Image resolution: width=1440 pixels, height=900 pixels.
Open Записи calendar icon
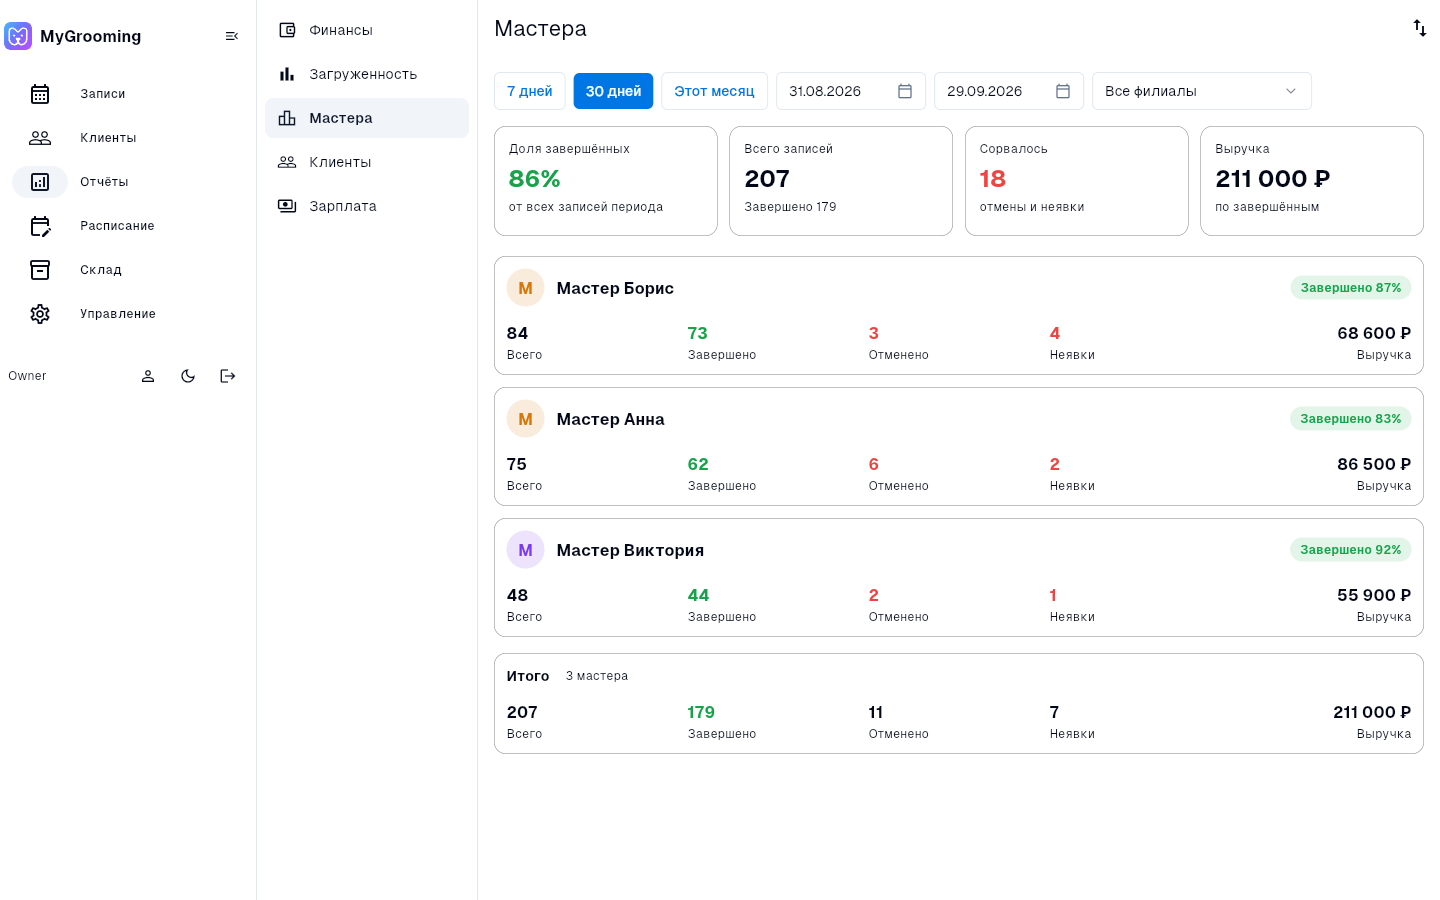click(x=40, y=94)
